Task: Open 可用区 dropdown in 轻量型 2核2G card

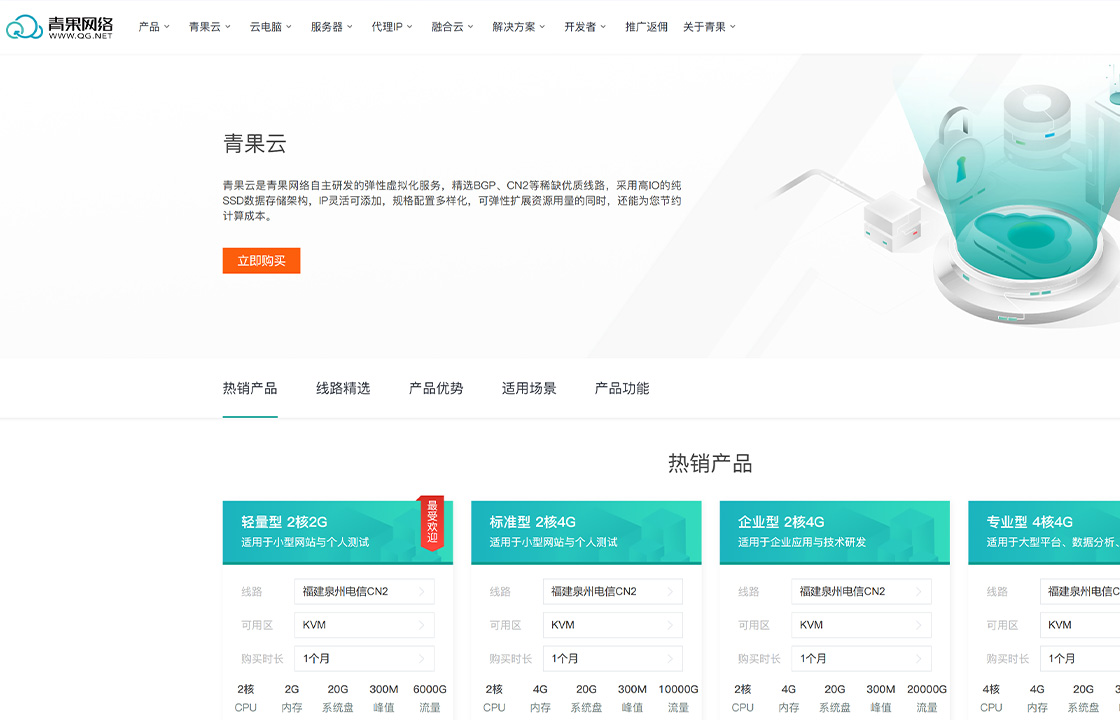Action: (x=364, y=625)
